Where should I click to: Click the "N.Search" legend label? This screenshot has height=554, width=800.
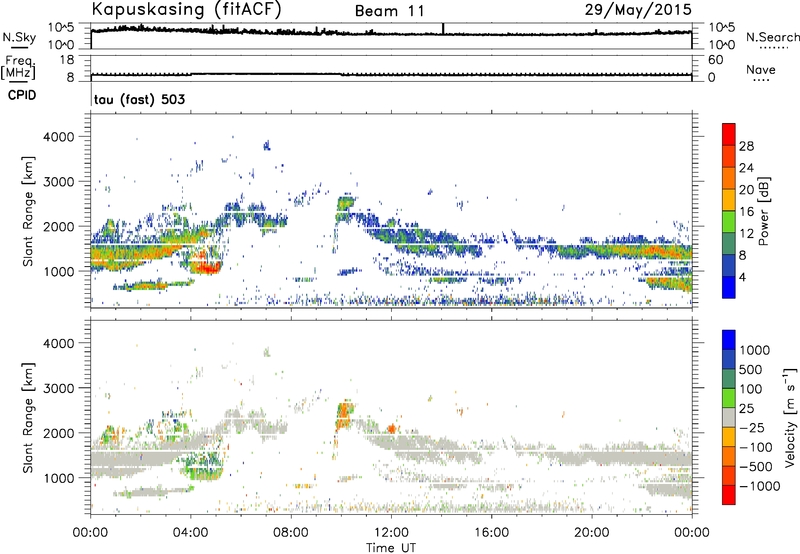tap(772, 37)
